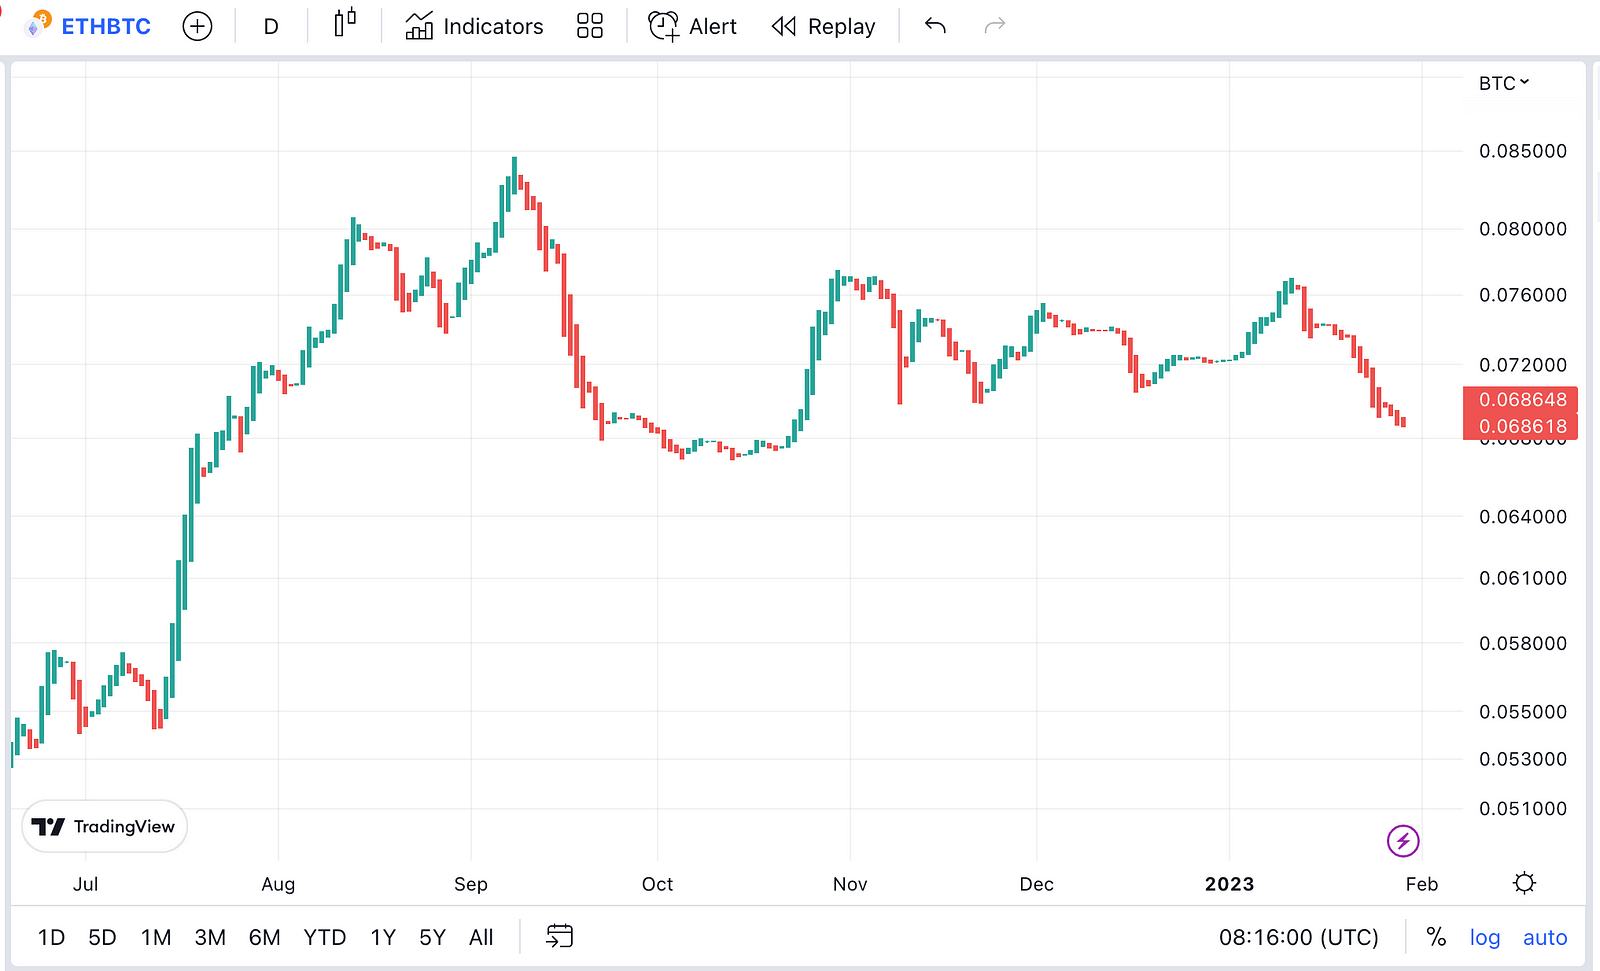Click the purple lightning bolt icon
The image size is (1600, 971).
[1403, 841]
